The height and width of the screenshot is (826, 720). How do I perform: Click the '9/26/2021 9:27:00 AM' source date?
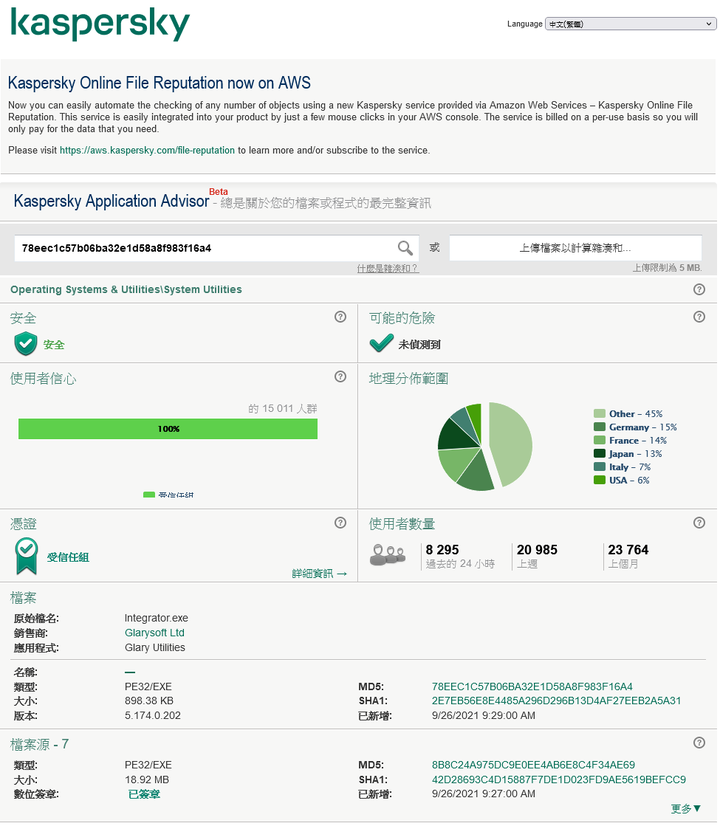[484, 794]
